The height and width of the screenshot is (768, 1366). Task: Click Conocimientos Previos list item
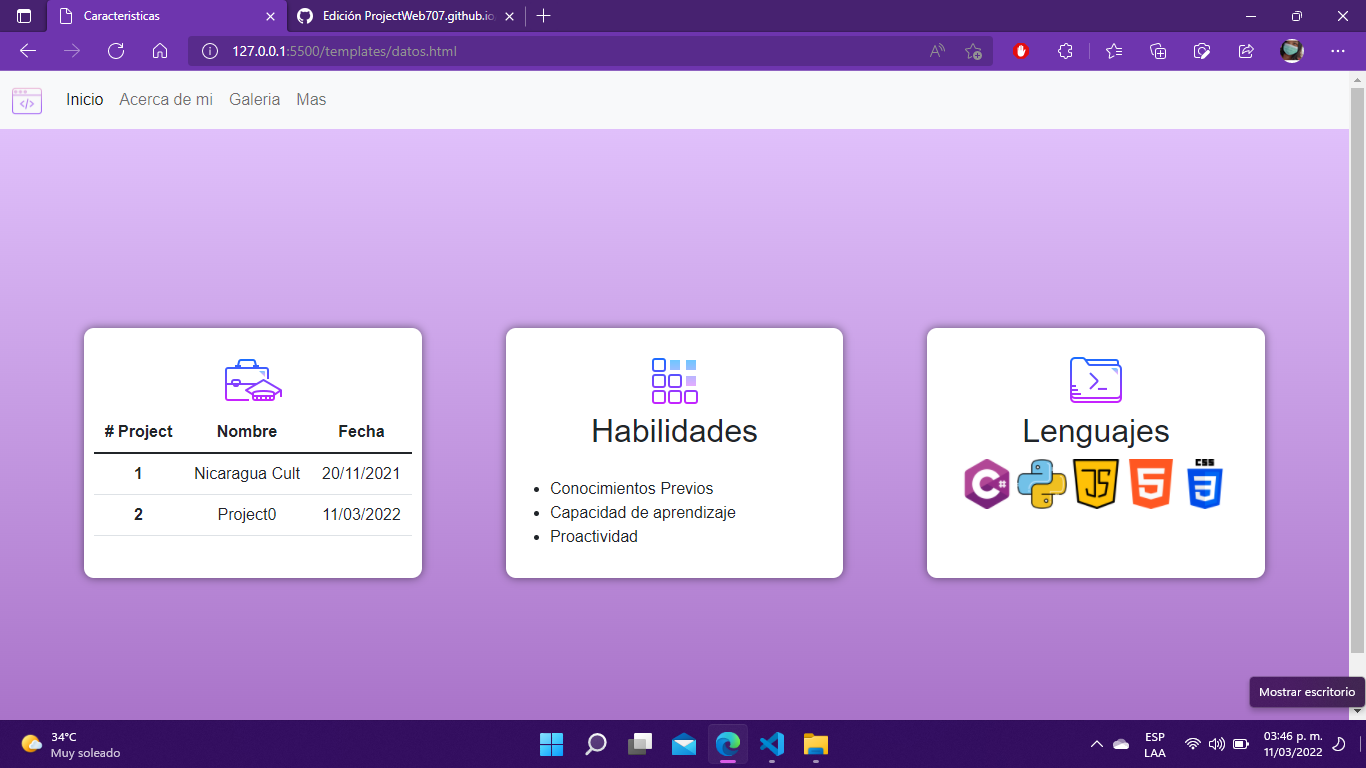632,488
